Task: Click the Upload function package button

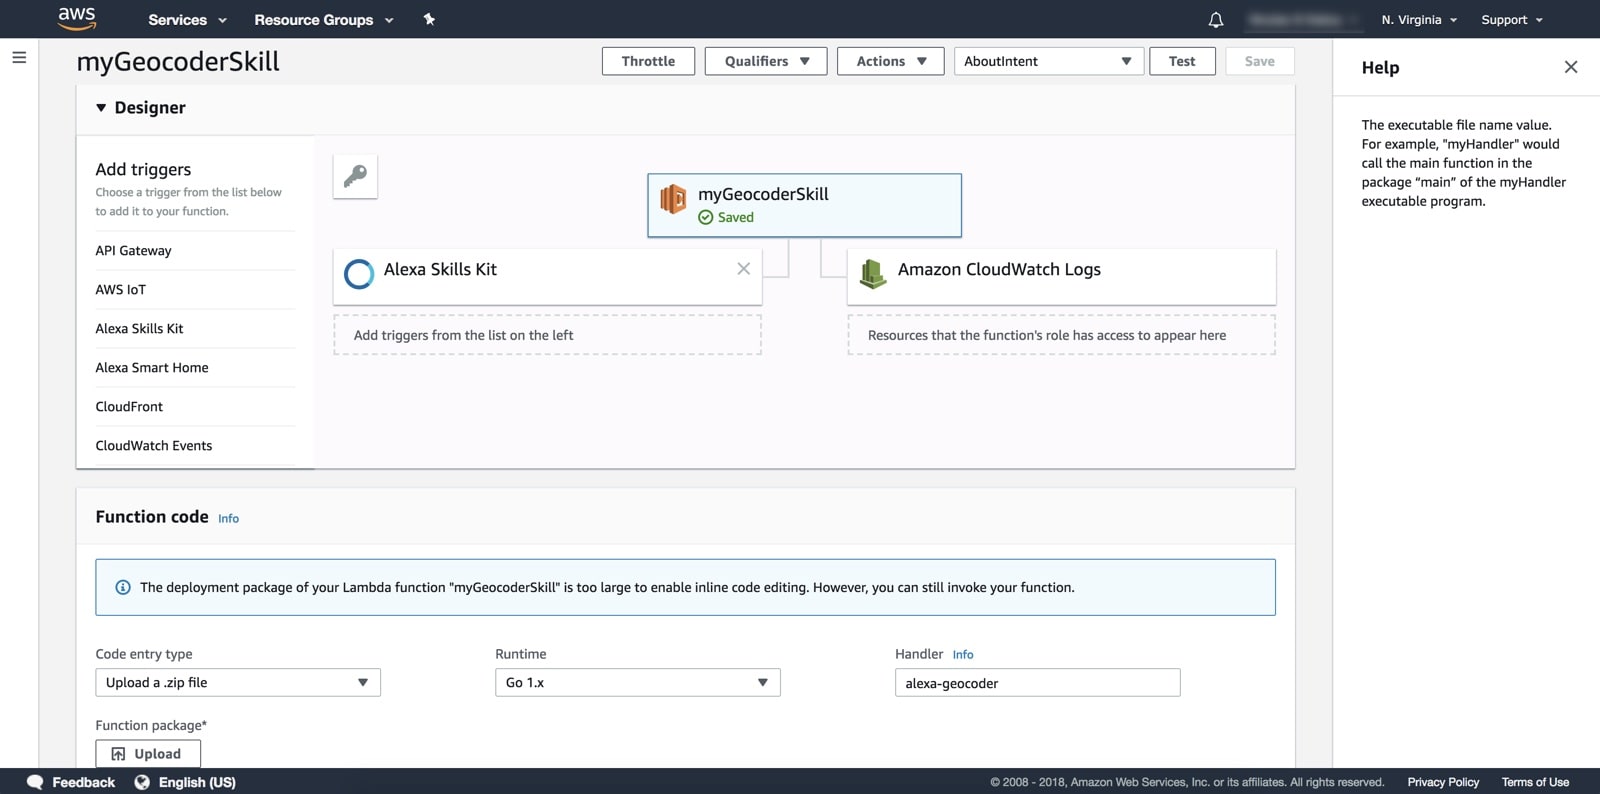Action: [148, 754]
